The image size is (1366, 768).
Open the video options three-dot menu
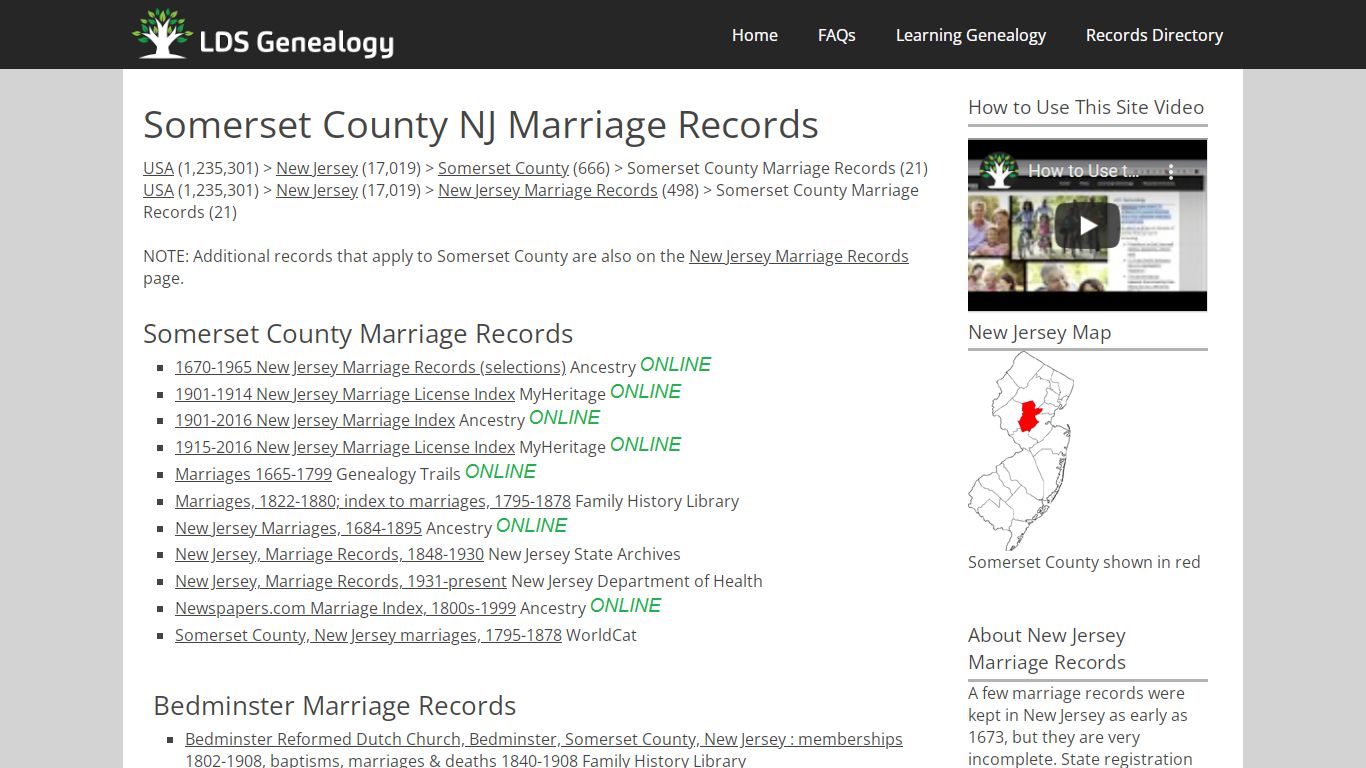[x=1172, y=172]
